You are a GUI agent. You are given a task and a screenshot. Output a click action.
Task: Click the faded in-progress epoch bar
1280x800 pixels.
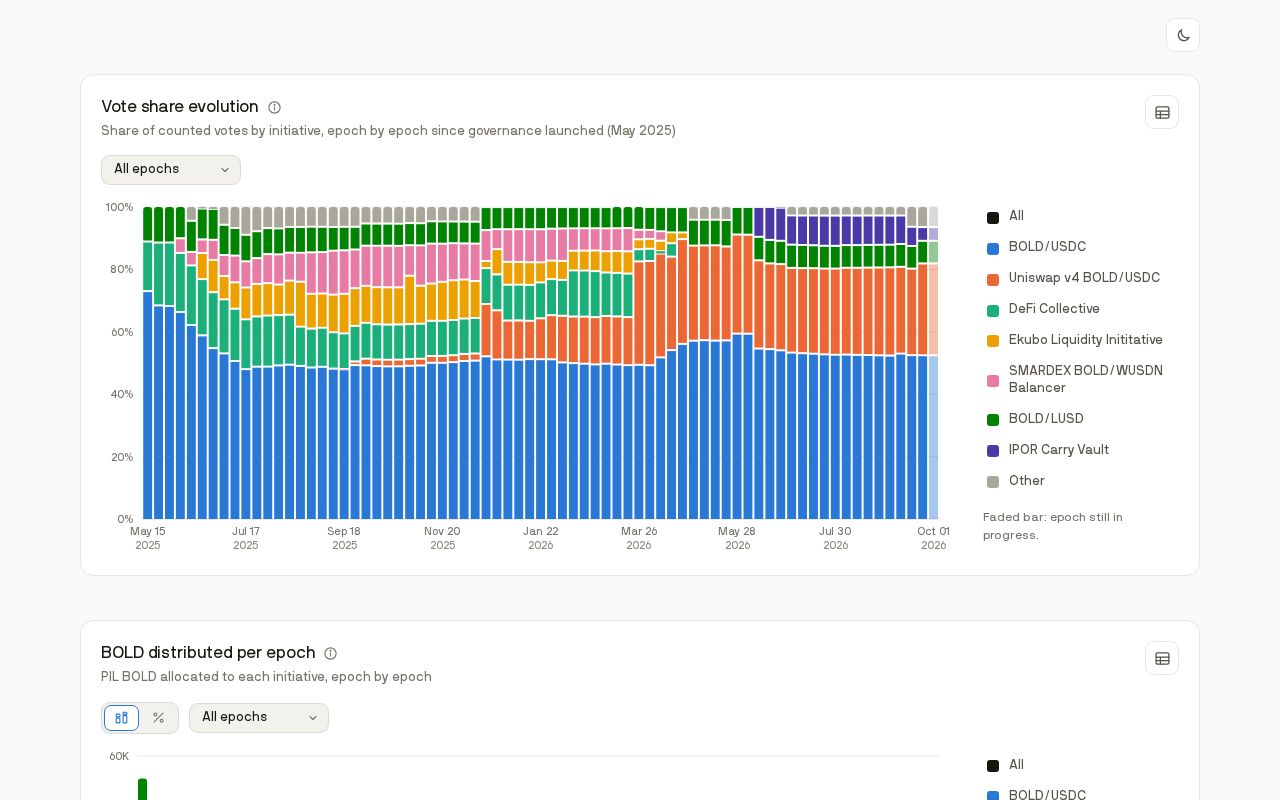pyautogui.click(x=933, y=363)
